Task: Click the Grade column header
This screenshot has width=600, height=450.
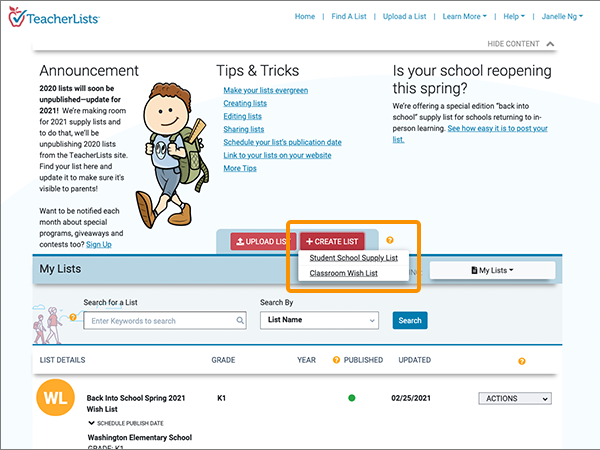Action: (223, 360)
